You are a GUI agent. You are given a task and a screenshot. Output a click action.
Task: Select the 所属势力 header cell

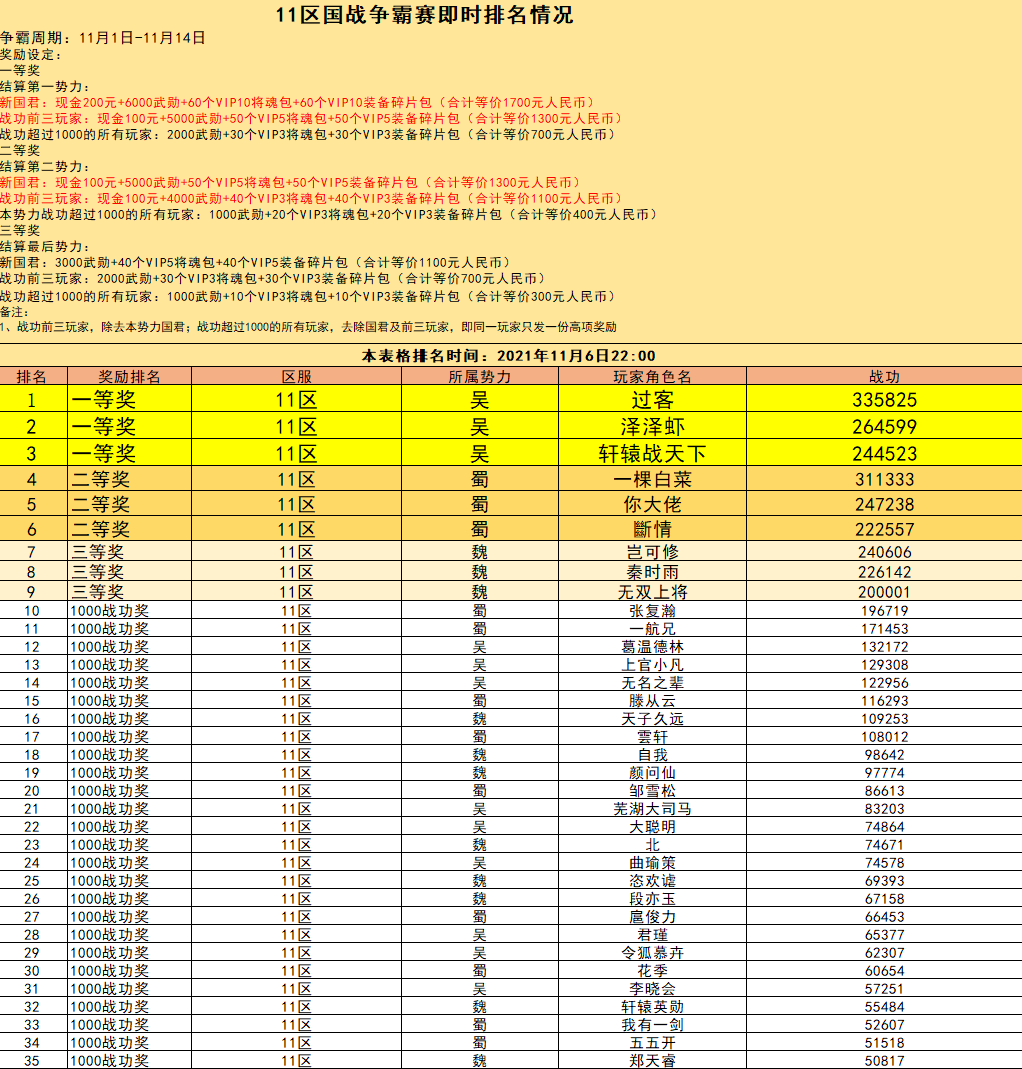pyautogui.click(x=479, y=377)
